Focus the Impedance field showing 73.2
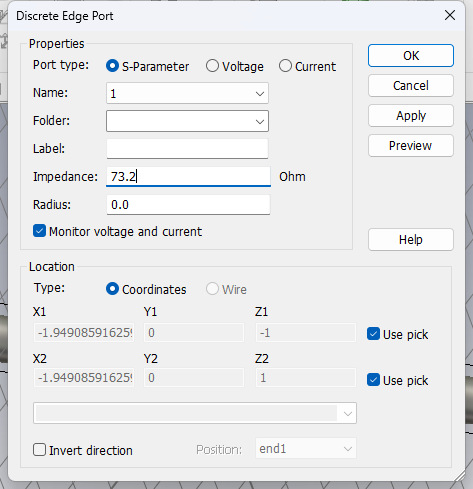 (188, 176)
